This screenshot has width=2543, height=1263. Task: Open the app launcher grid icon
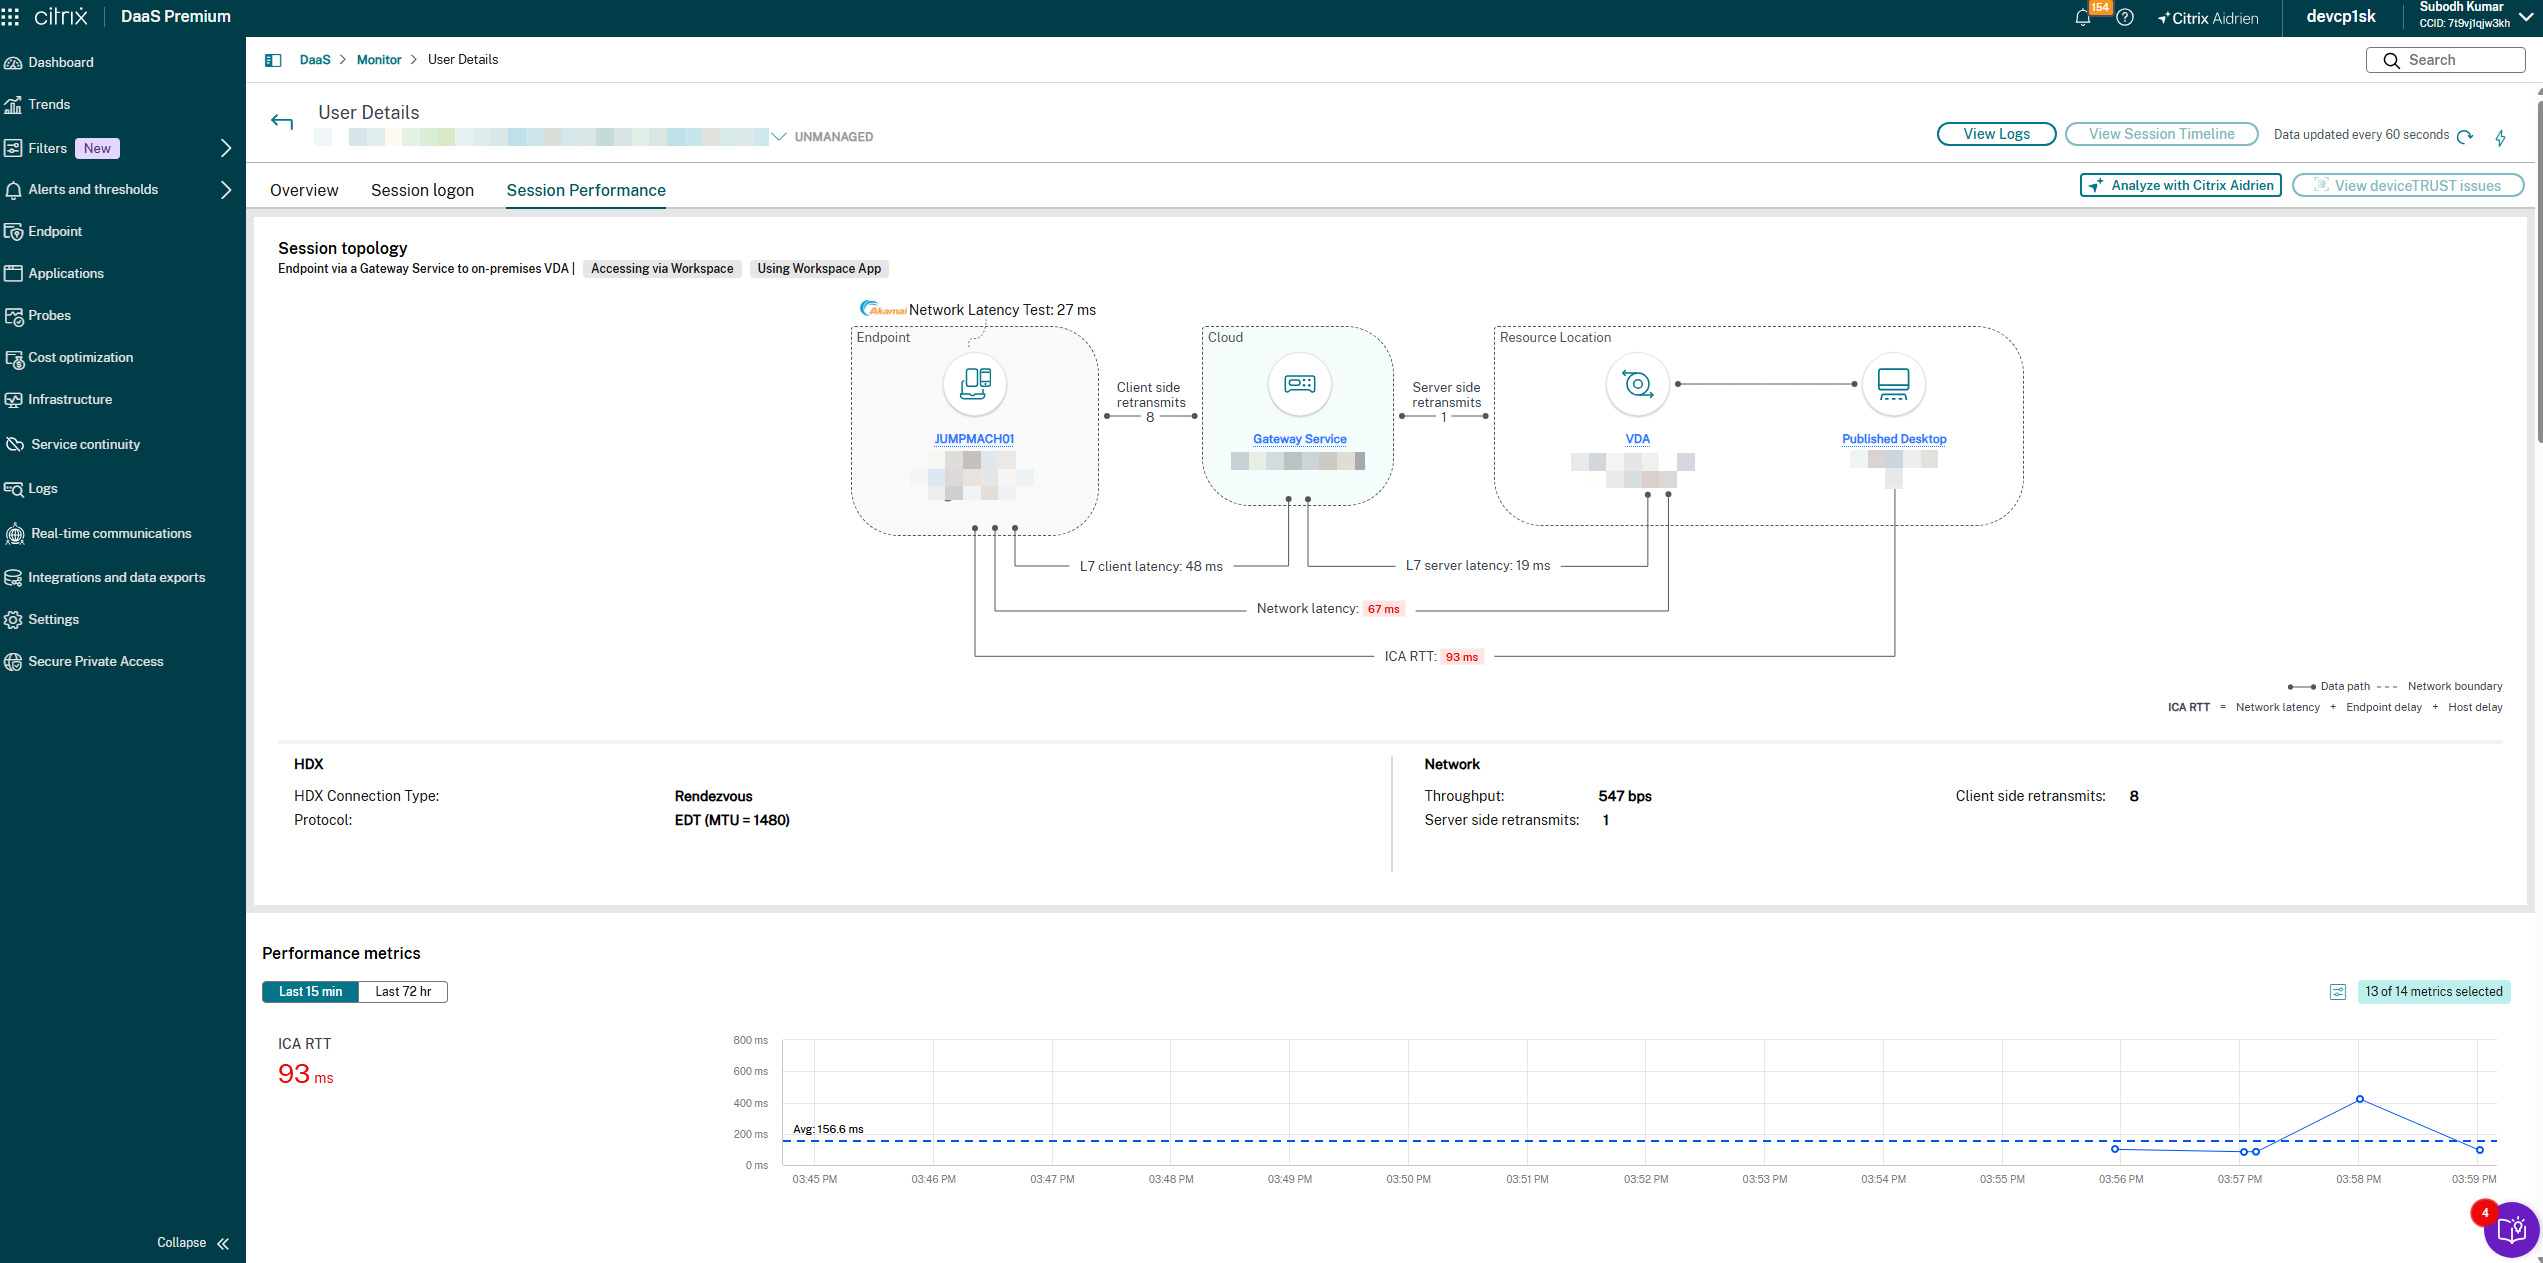[x=11, y=17]
